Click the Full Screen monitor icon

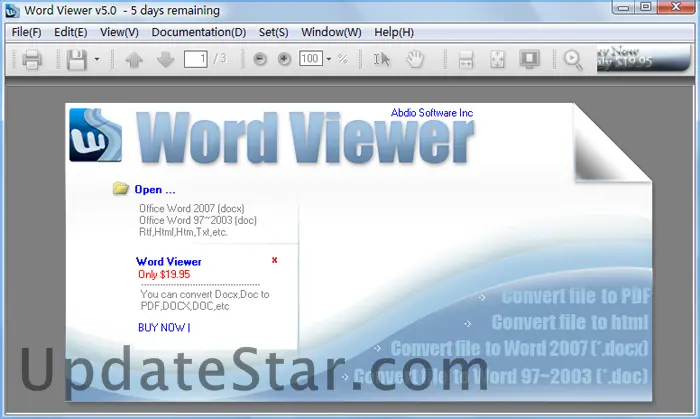(x=529, y=59)
